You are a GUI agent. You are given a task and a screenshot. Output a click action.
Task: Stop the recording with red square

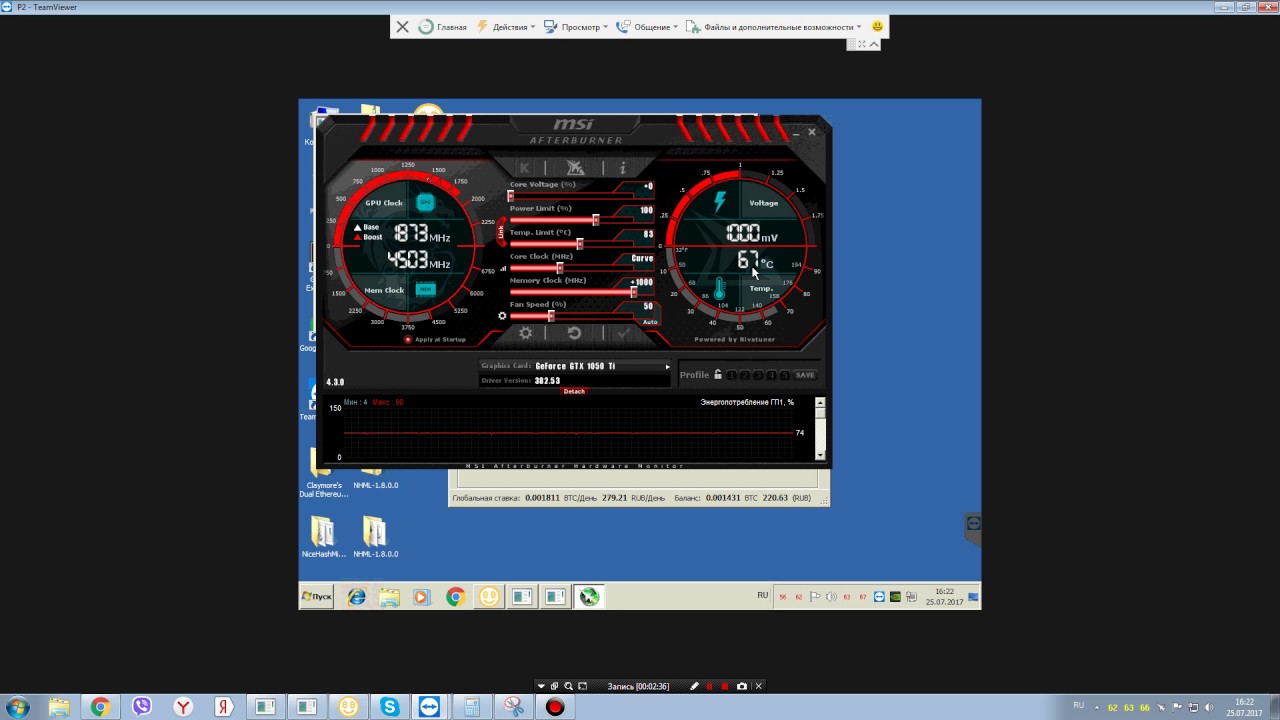pos(725,686)
